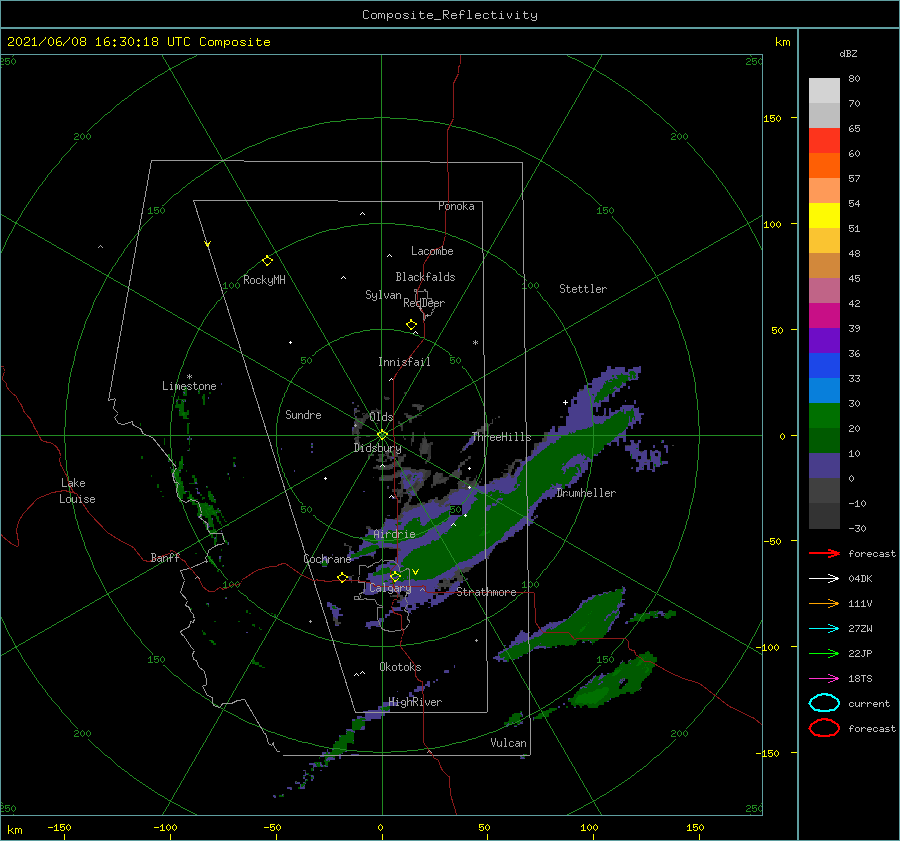Click the Sundre city label
The image size is (900, 841).
(x=303, y=414)
